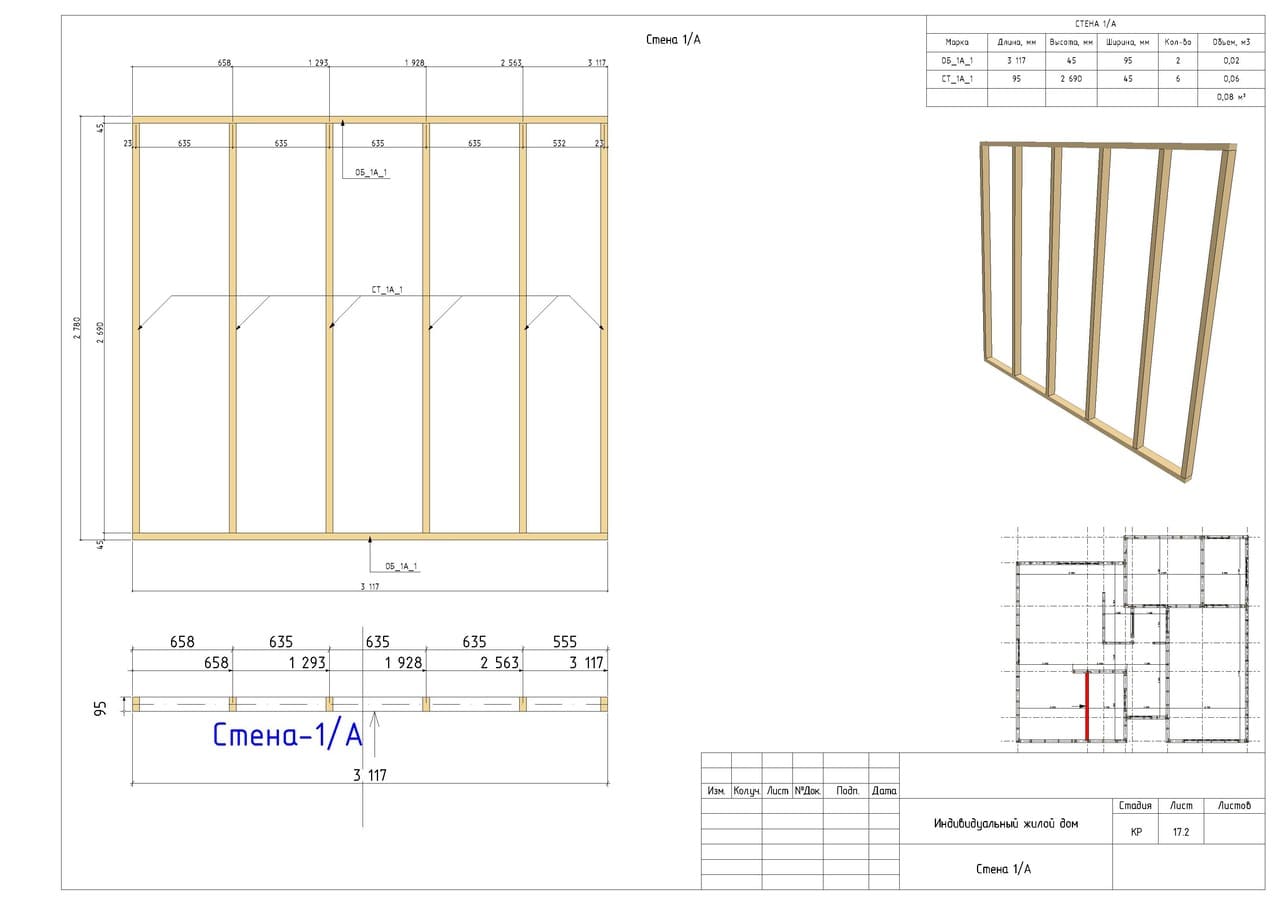Viewport: 1280px width, 905px height.
Task: Click the КР stage value
Action: click(x=1136, y=830)
